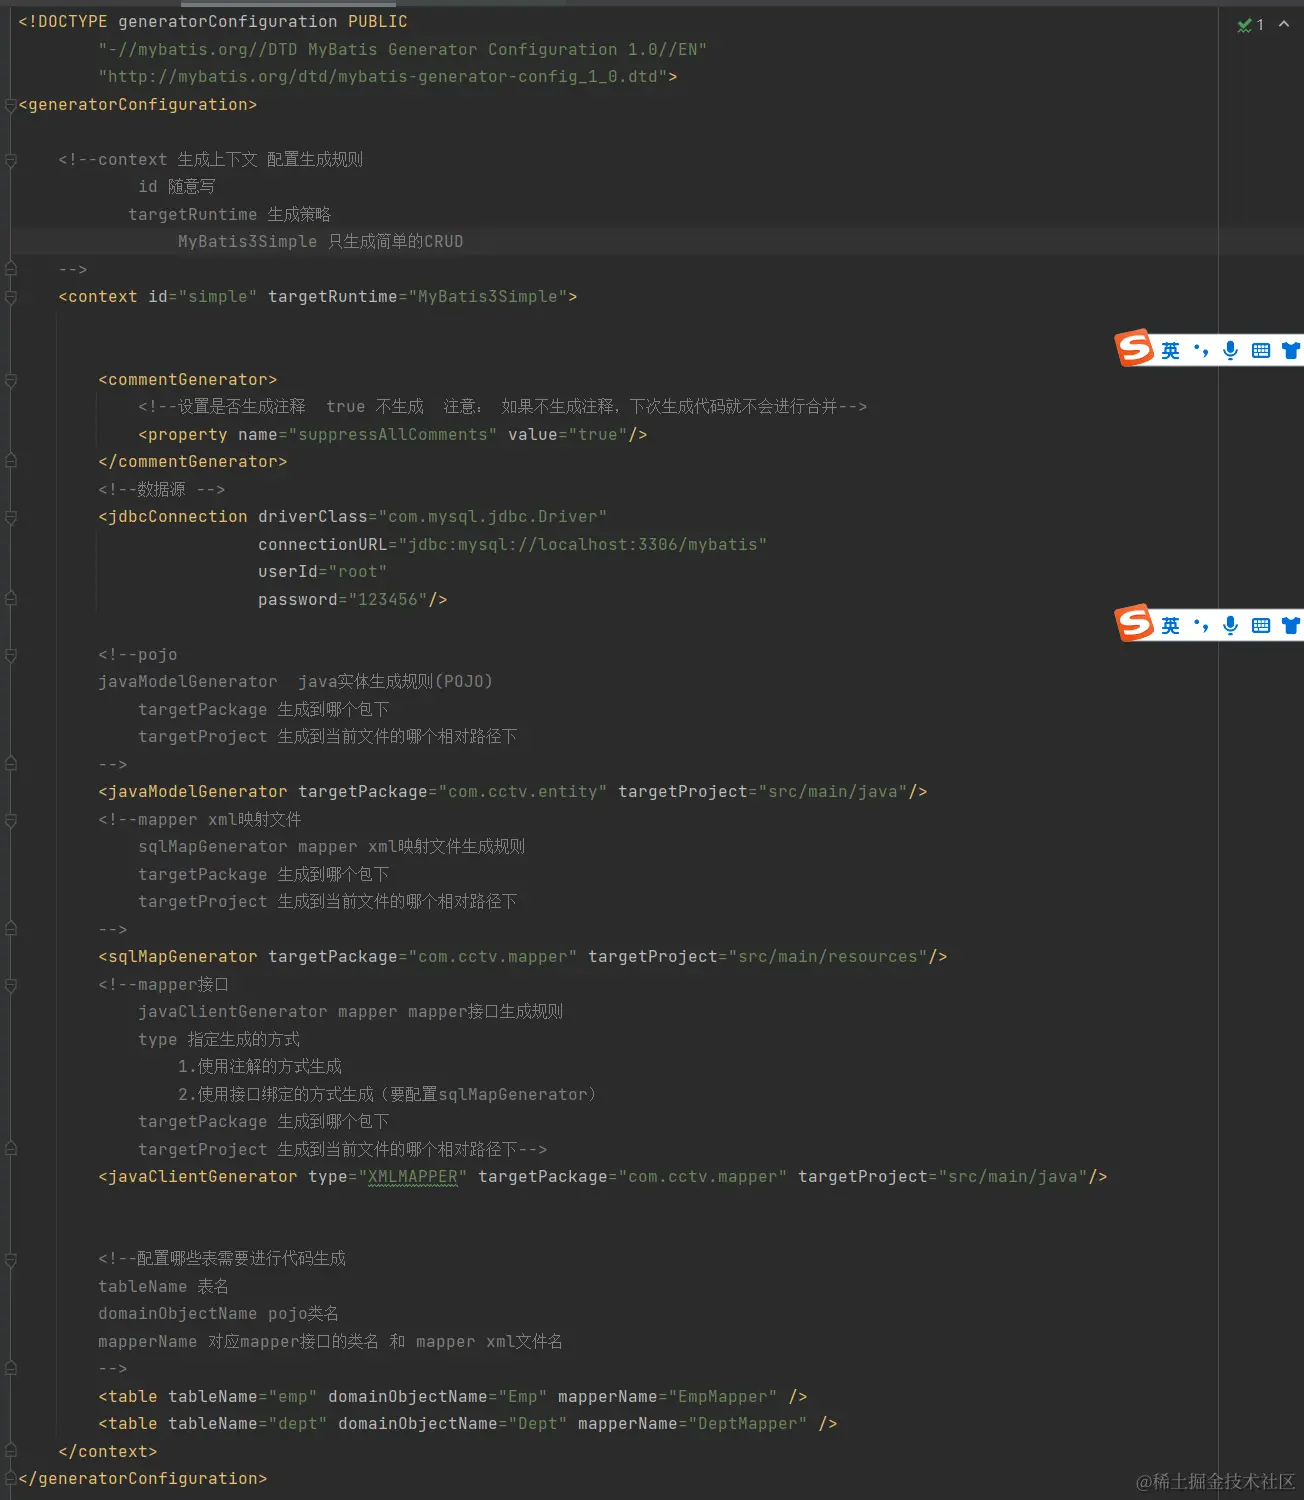Collapse the 配置哪些表 comment fold
Image resolution: width=1304 pixels, height=1500 pixels.
point(11,1259)
